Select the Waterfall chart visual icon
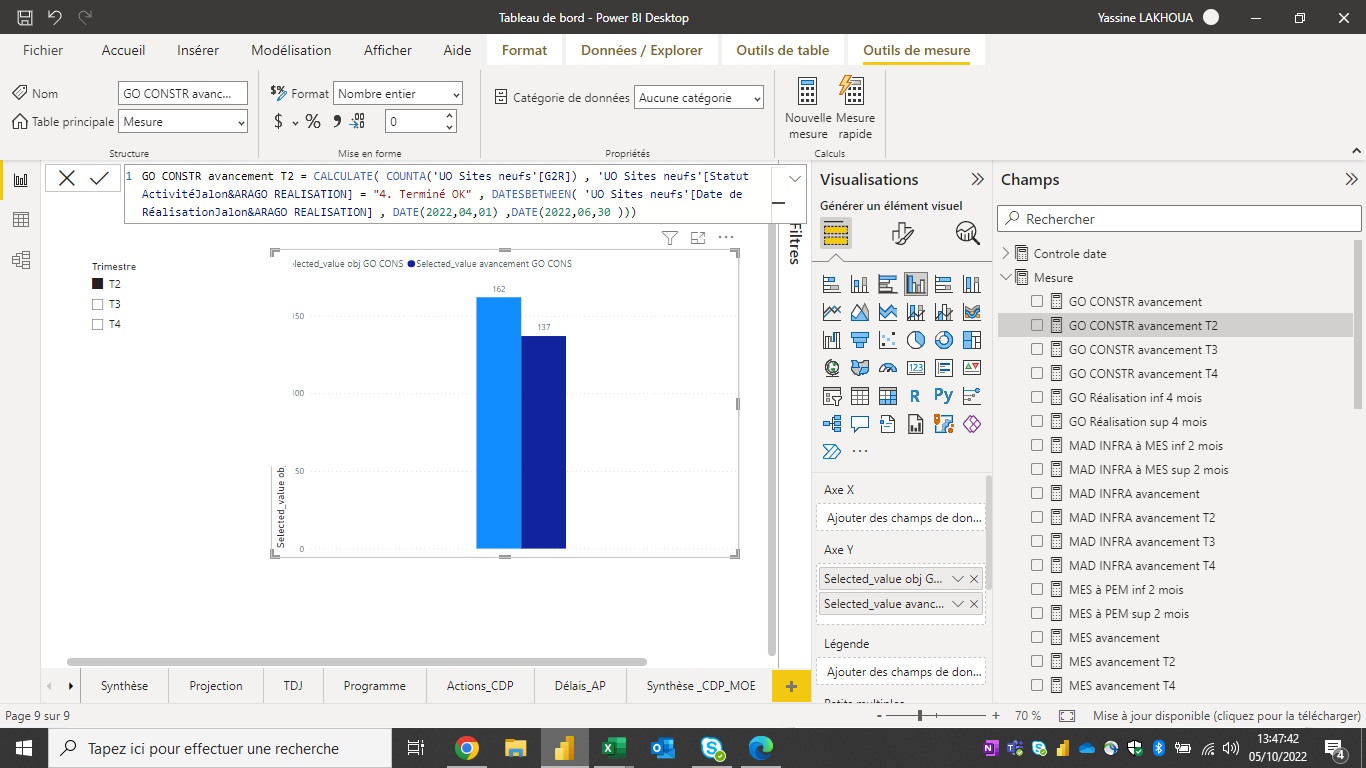The height and width of the screenshot is (768, 1366). pyautogui.click(x=832, y=340)
